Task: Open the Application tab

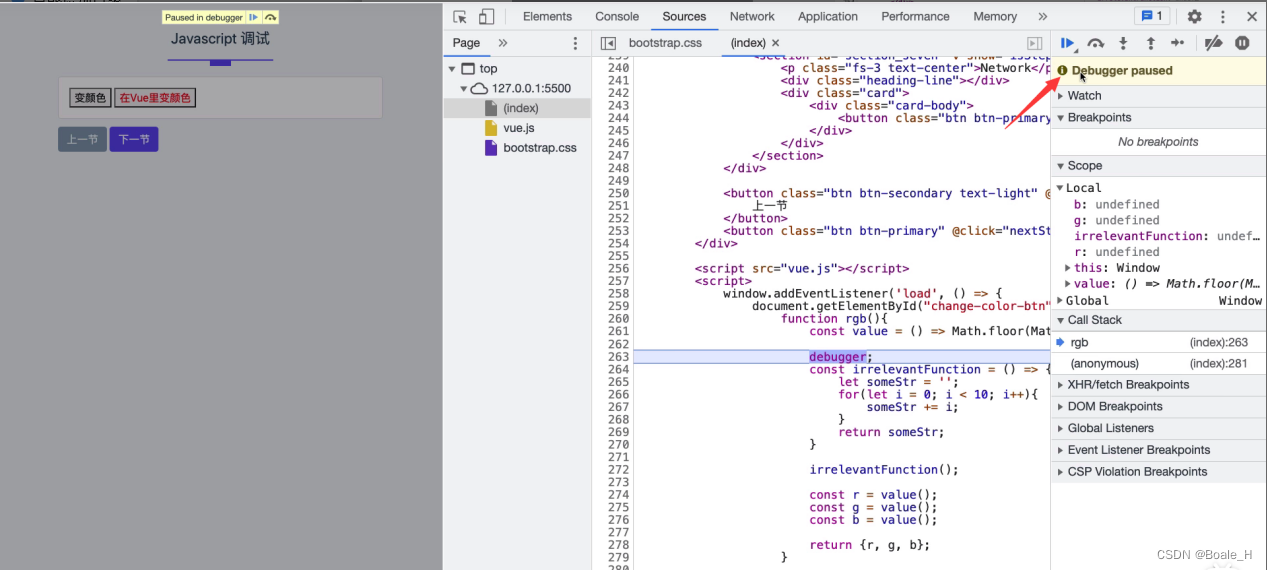Action: click(828, 16)
